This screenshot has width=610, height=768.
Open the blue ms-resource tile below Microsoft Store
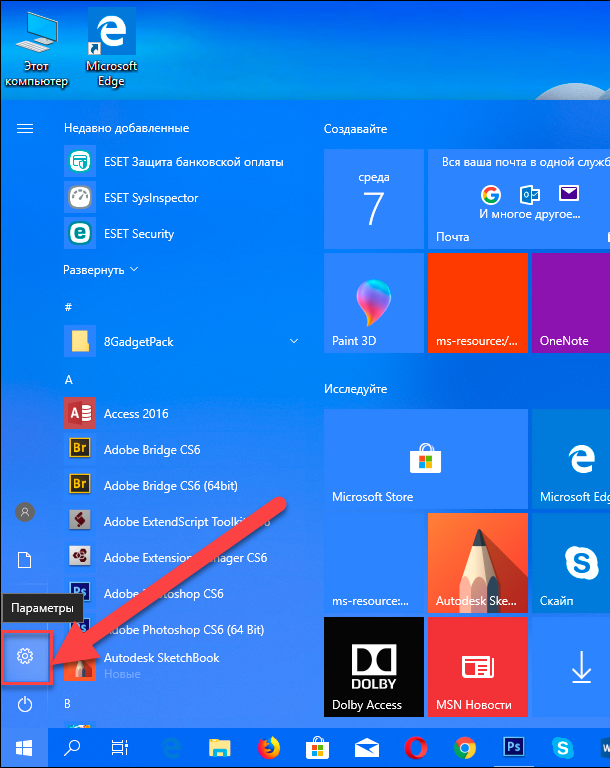coord(374,563)
